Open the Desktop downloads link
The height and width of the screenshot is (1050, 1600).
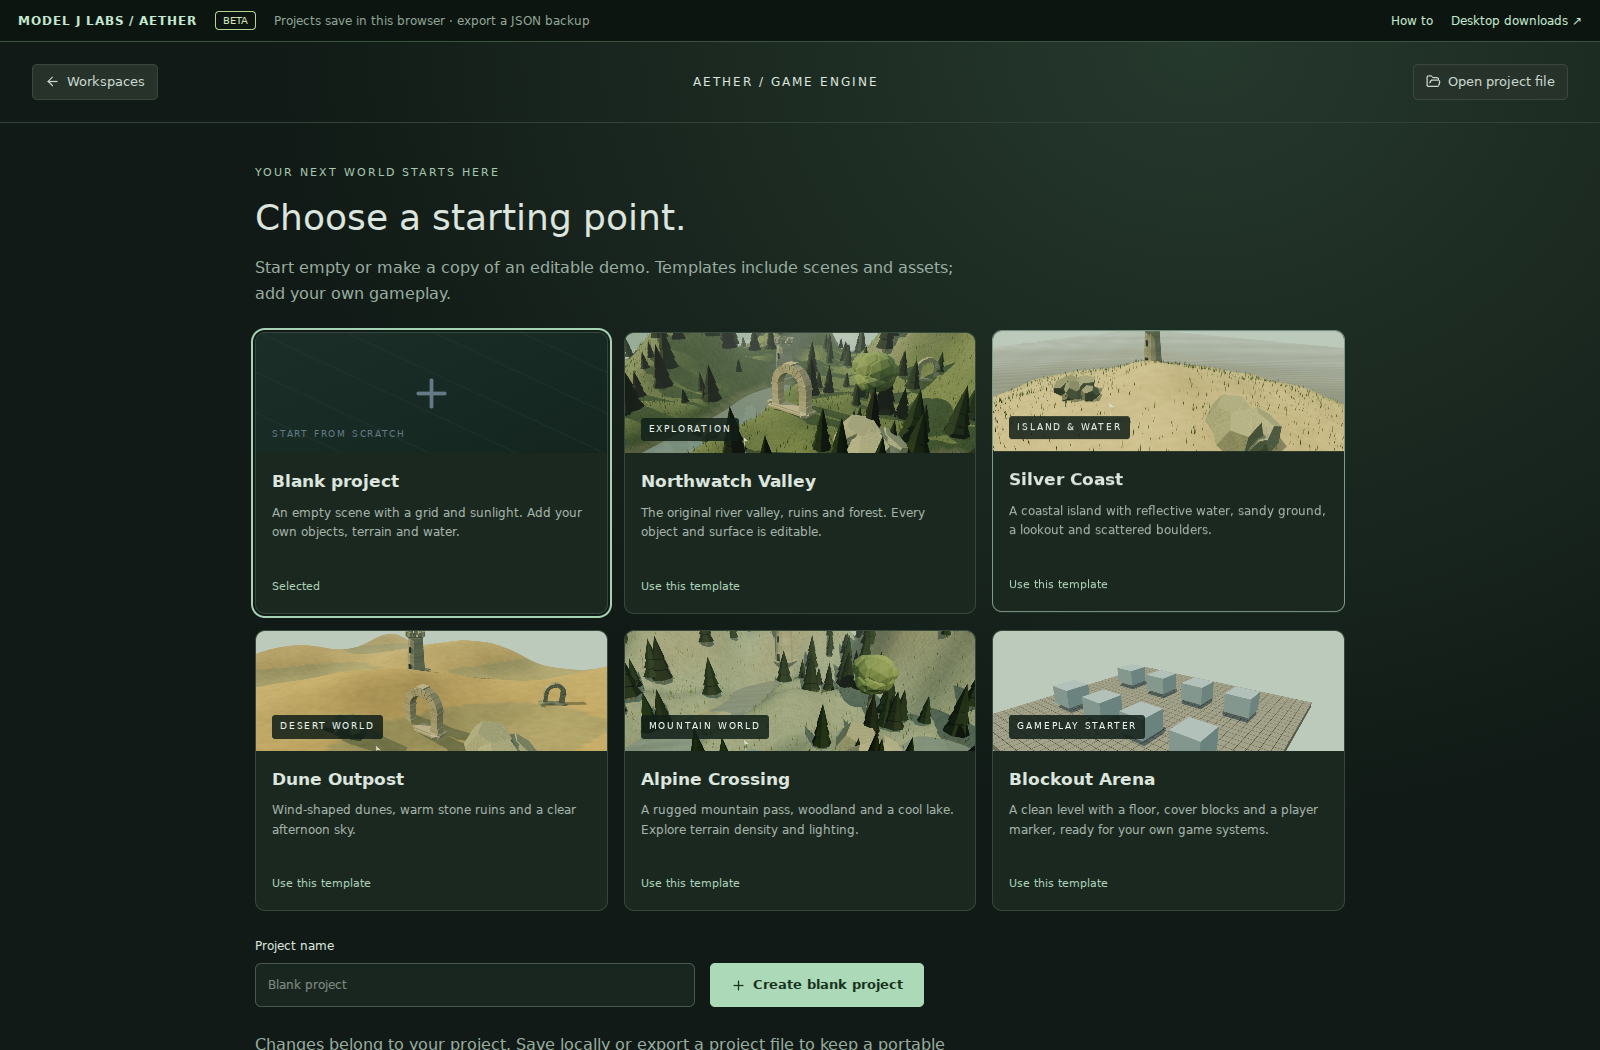coord(1516,21)
